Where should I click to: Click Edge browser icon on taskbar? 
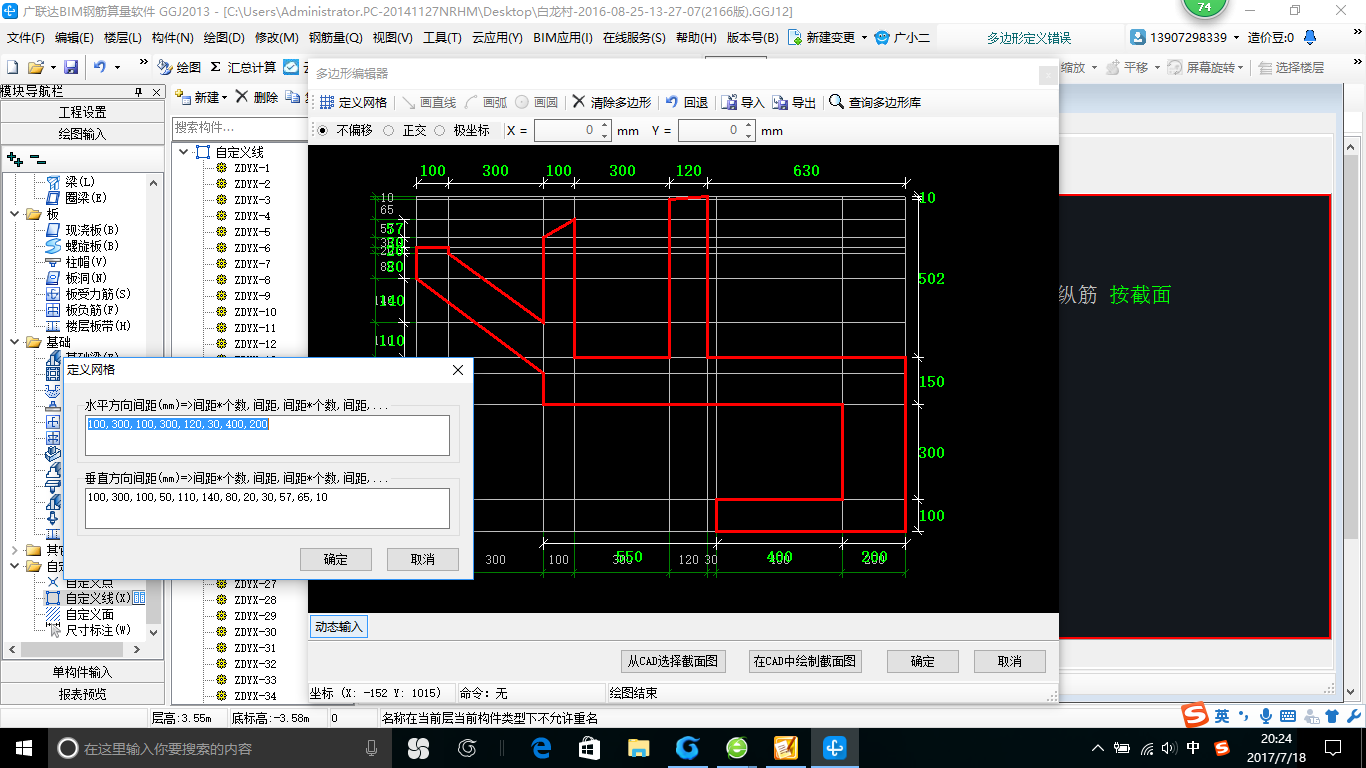coord(542,747)
